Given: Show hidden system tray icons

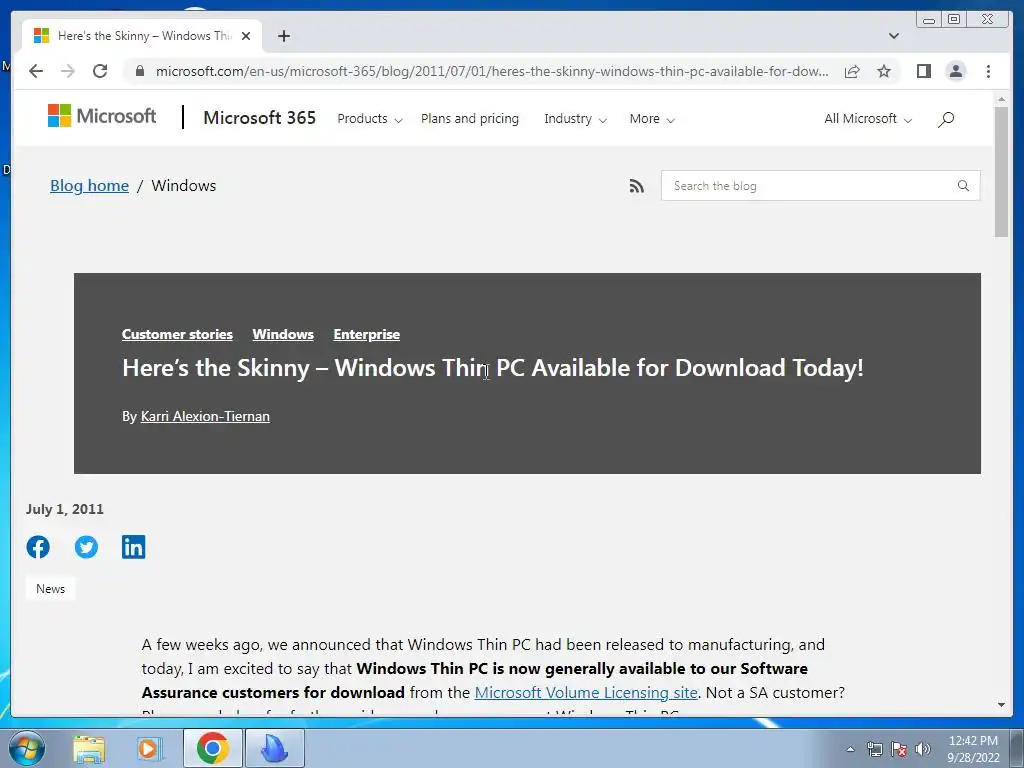Looking at the screenshot, I should [850, 749].
